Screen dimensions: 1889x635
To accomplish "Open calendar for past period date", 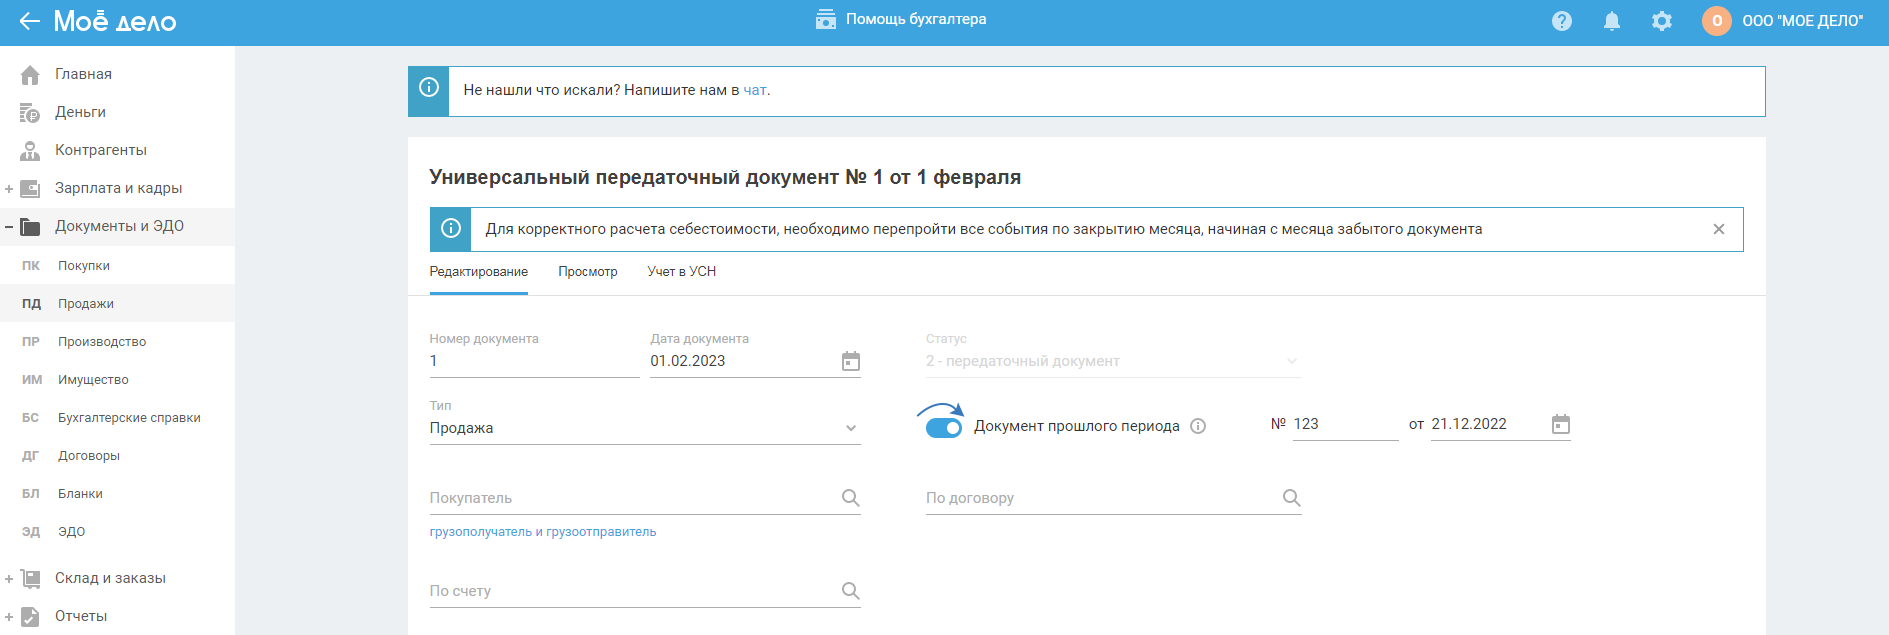I will 1560,424.
